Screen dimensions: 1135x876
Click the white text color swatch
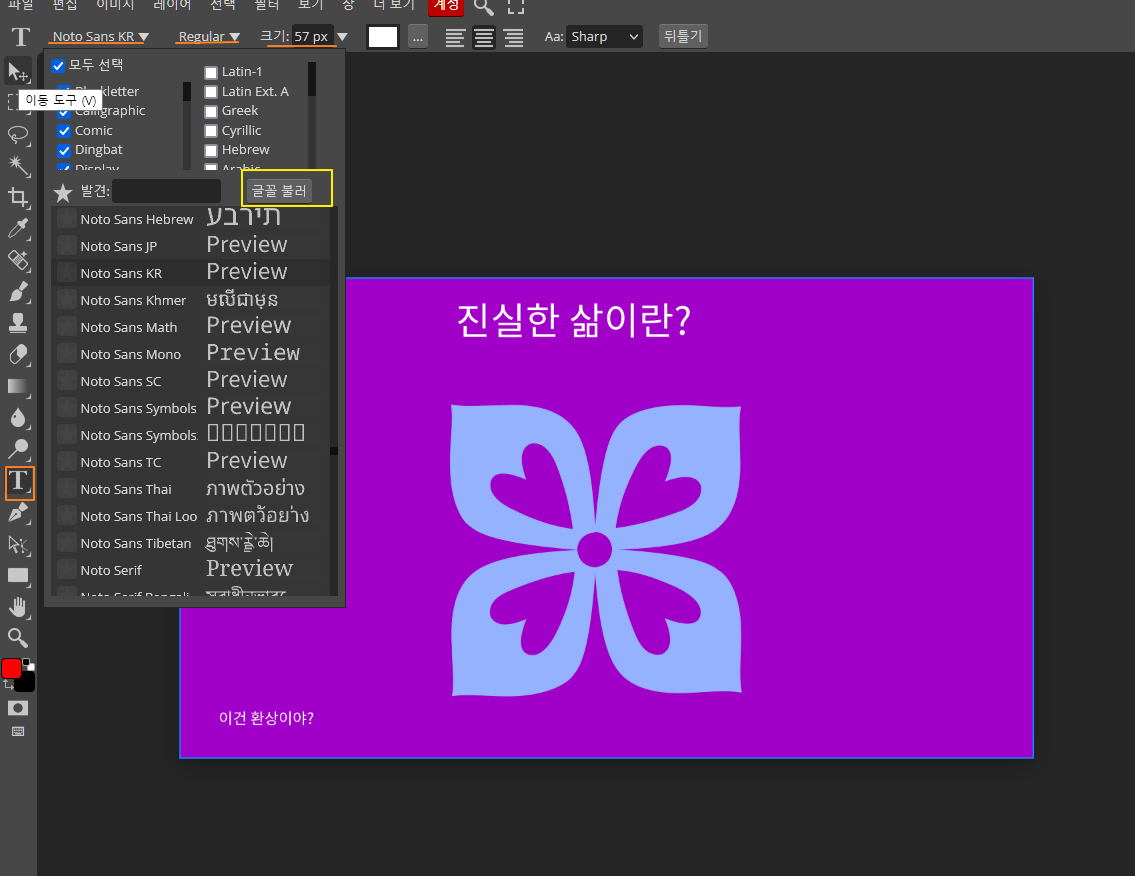click(384, 36)
